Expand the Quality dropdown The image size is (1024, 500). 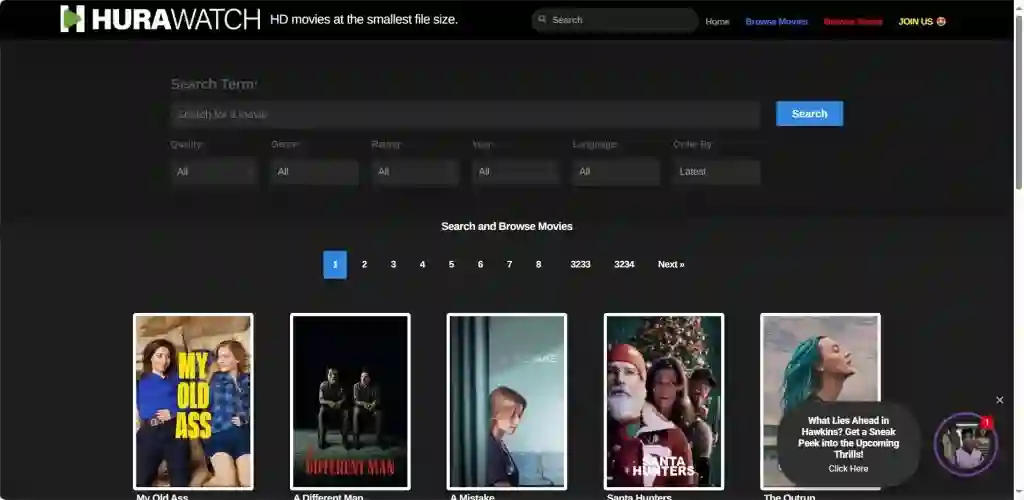pyautogui.click(x=214, y=172)
